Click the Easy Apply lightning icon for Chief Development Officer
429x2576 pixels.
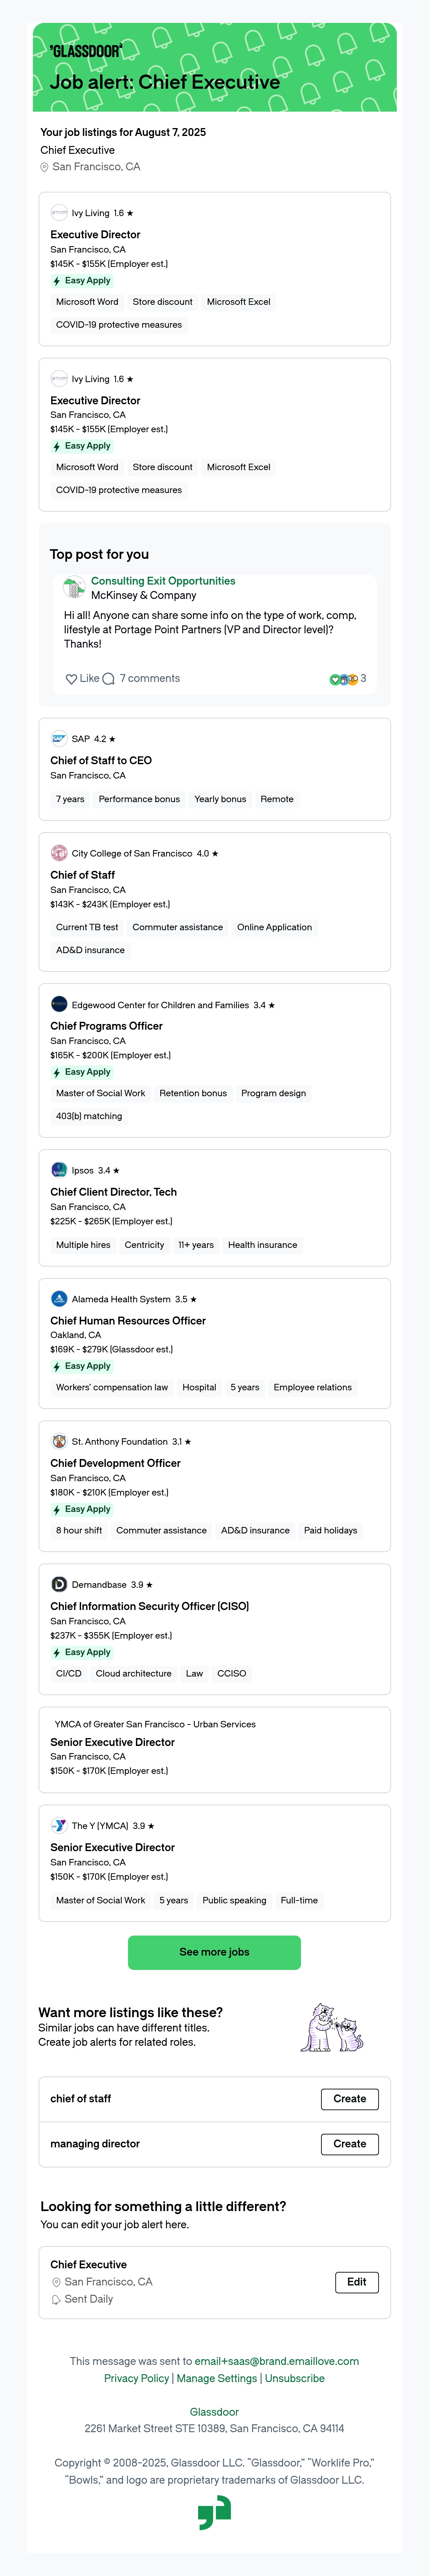point(57,1510)
